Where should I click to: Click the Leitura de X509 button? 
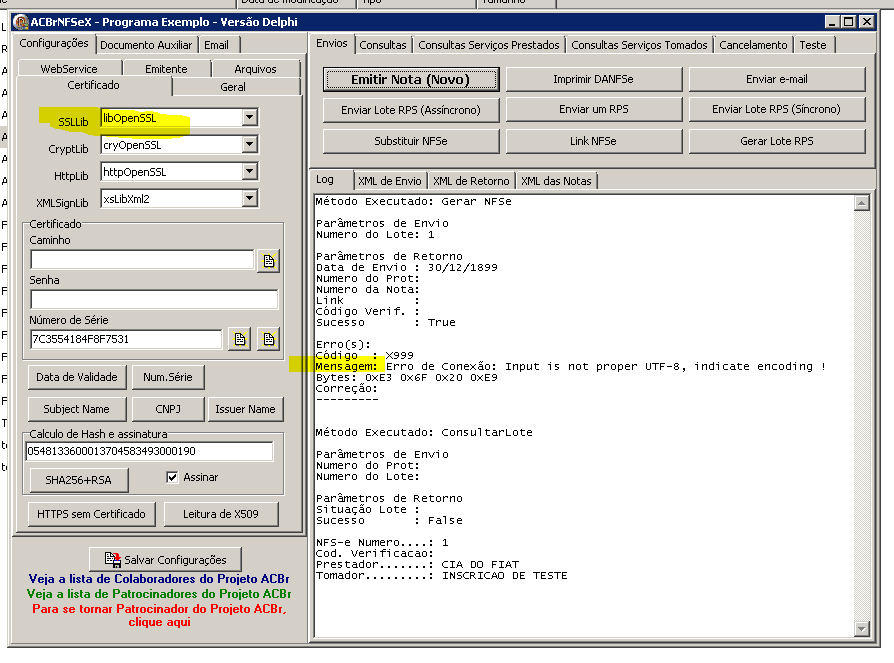221,514
